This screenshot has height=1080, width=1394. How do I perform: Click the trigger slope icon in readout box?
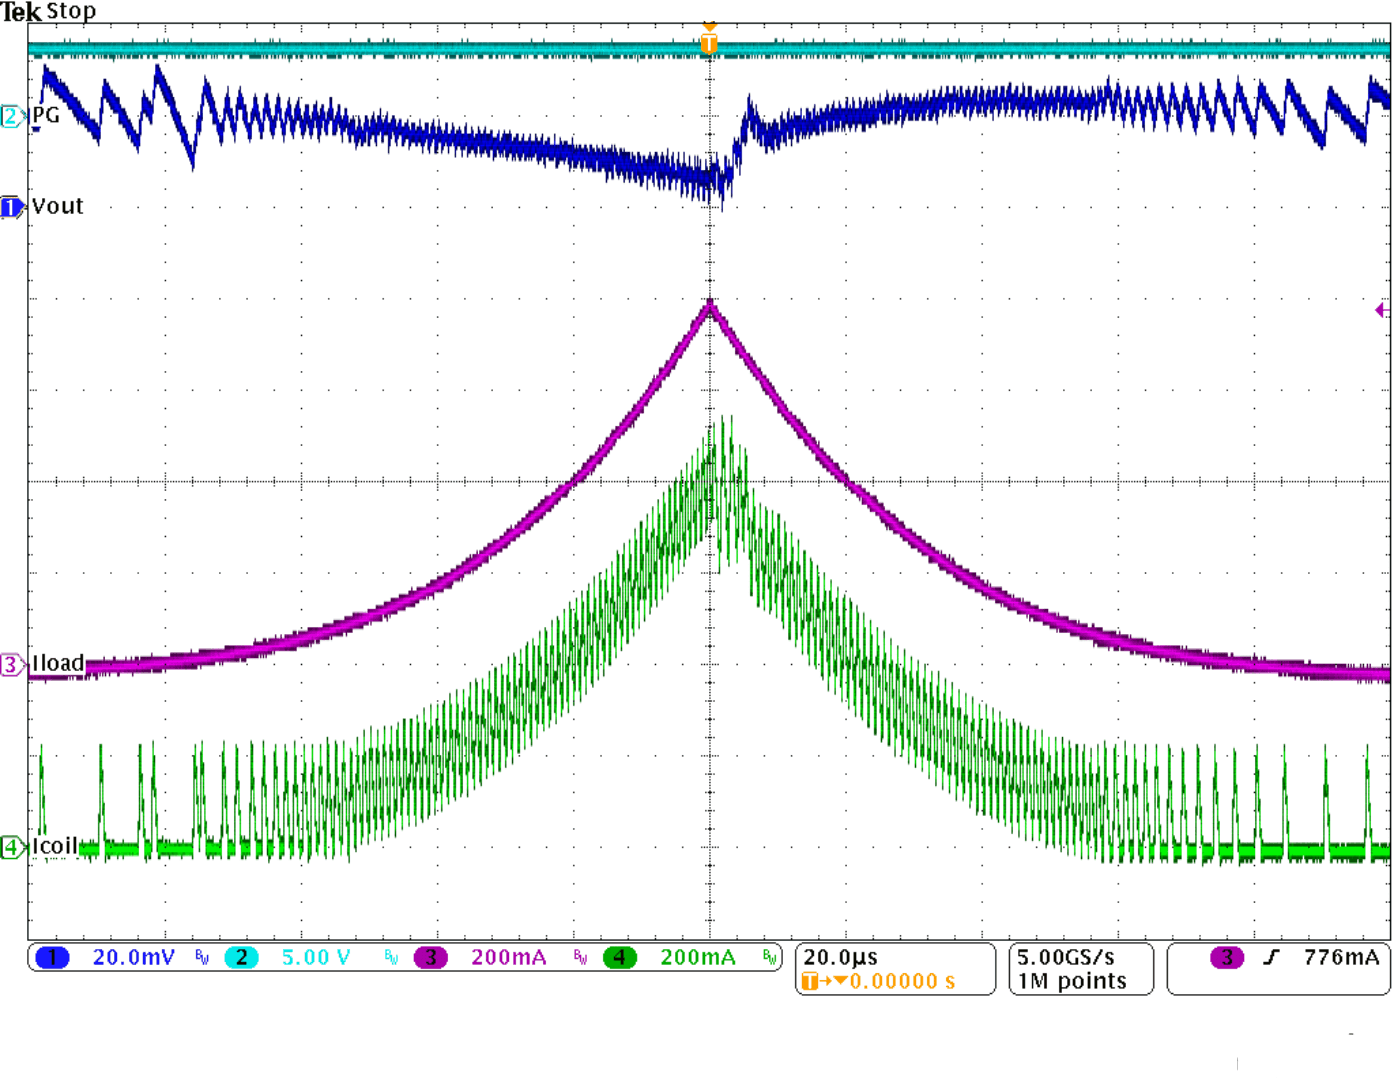[x=1272, y=957]
